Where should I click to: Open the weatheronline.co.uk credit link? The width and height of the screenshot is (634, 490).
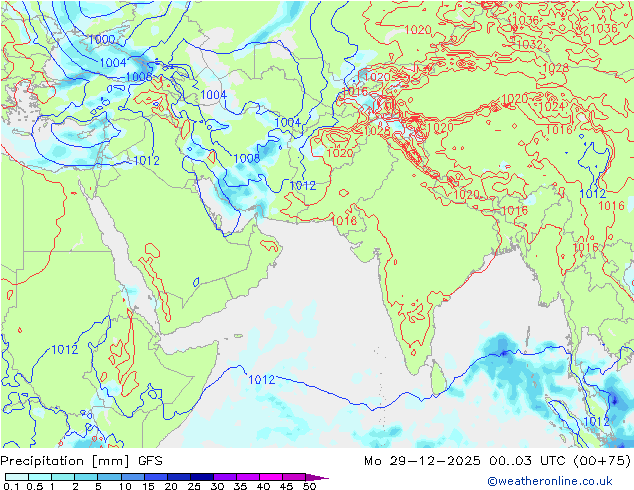[x=550, y=481]
